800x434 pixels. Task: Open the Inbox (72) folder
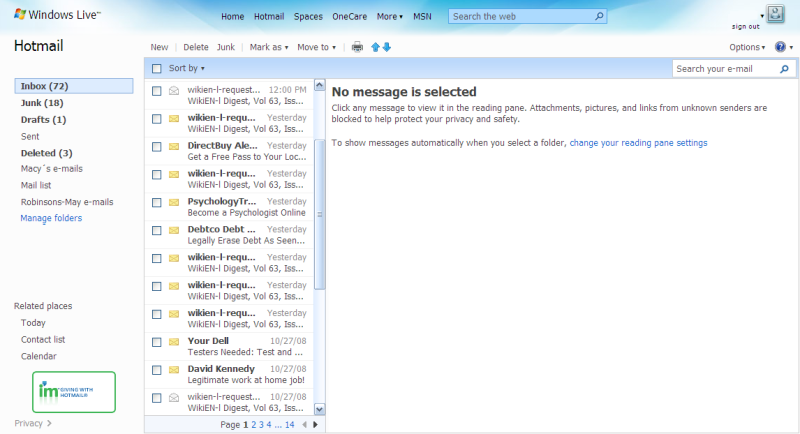pyautogui.click(x=74, y=86)
